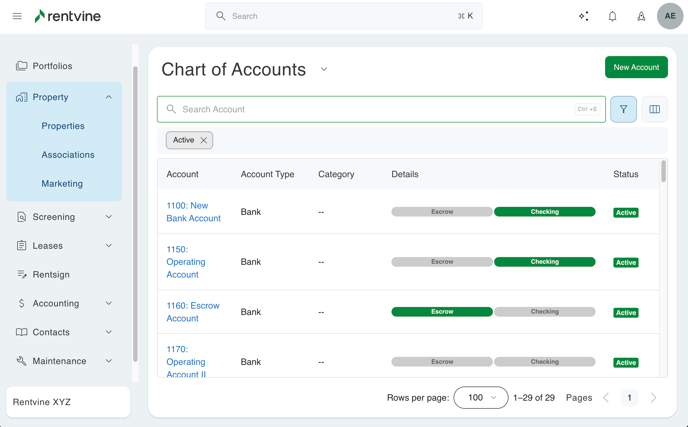This screenshot has height=427, width=688.
Task: Open Portfolios in the sidebar
Action: [x=52, y=66]
